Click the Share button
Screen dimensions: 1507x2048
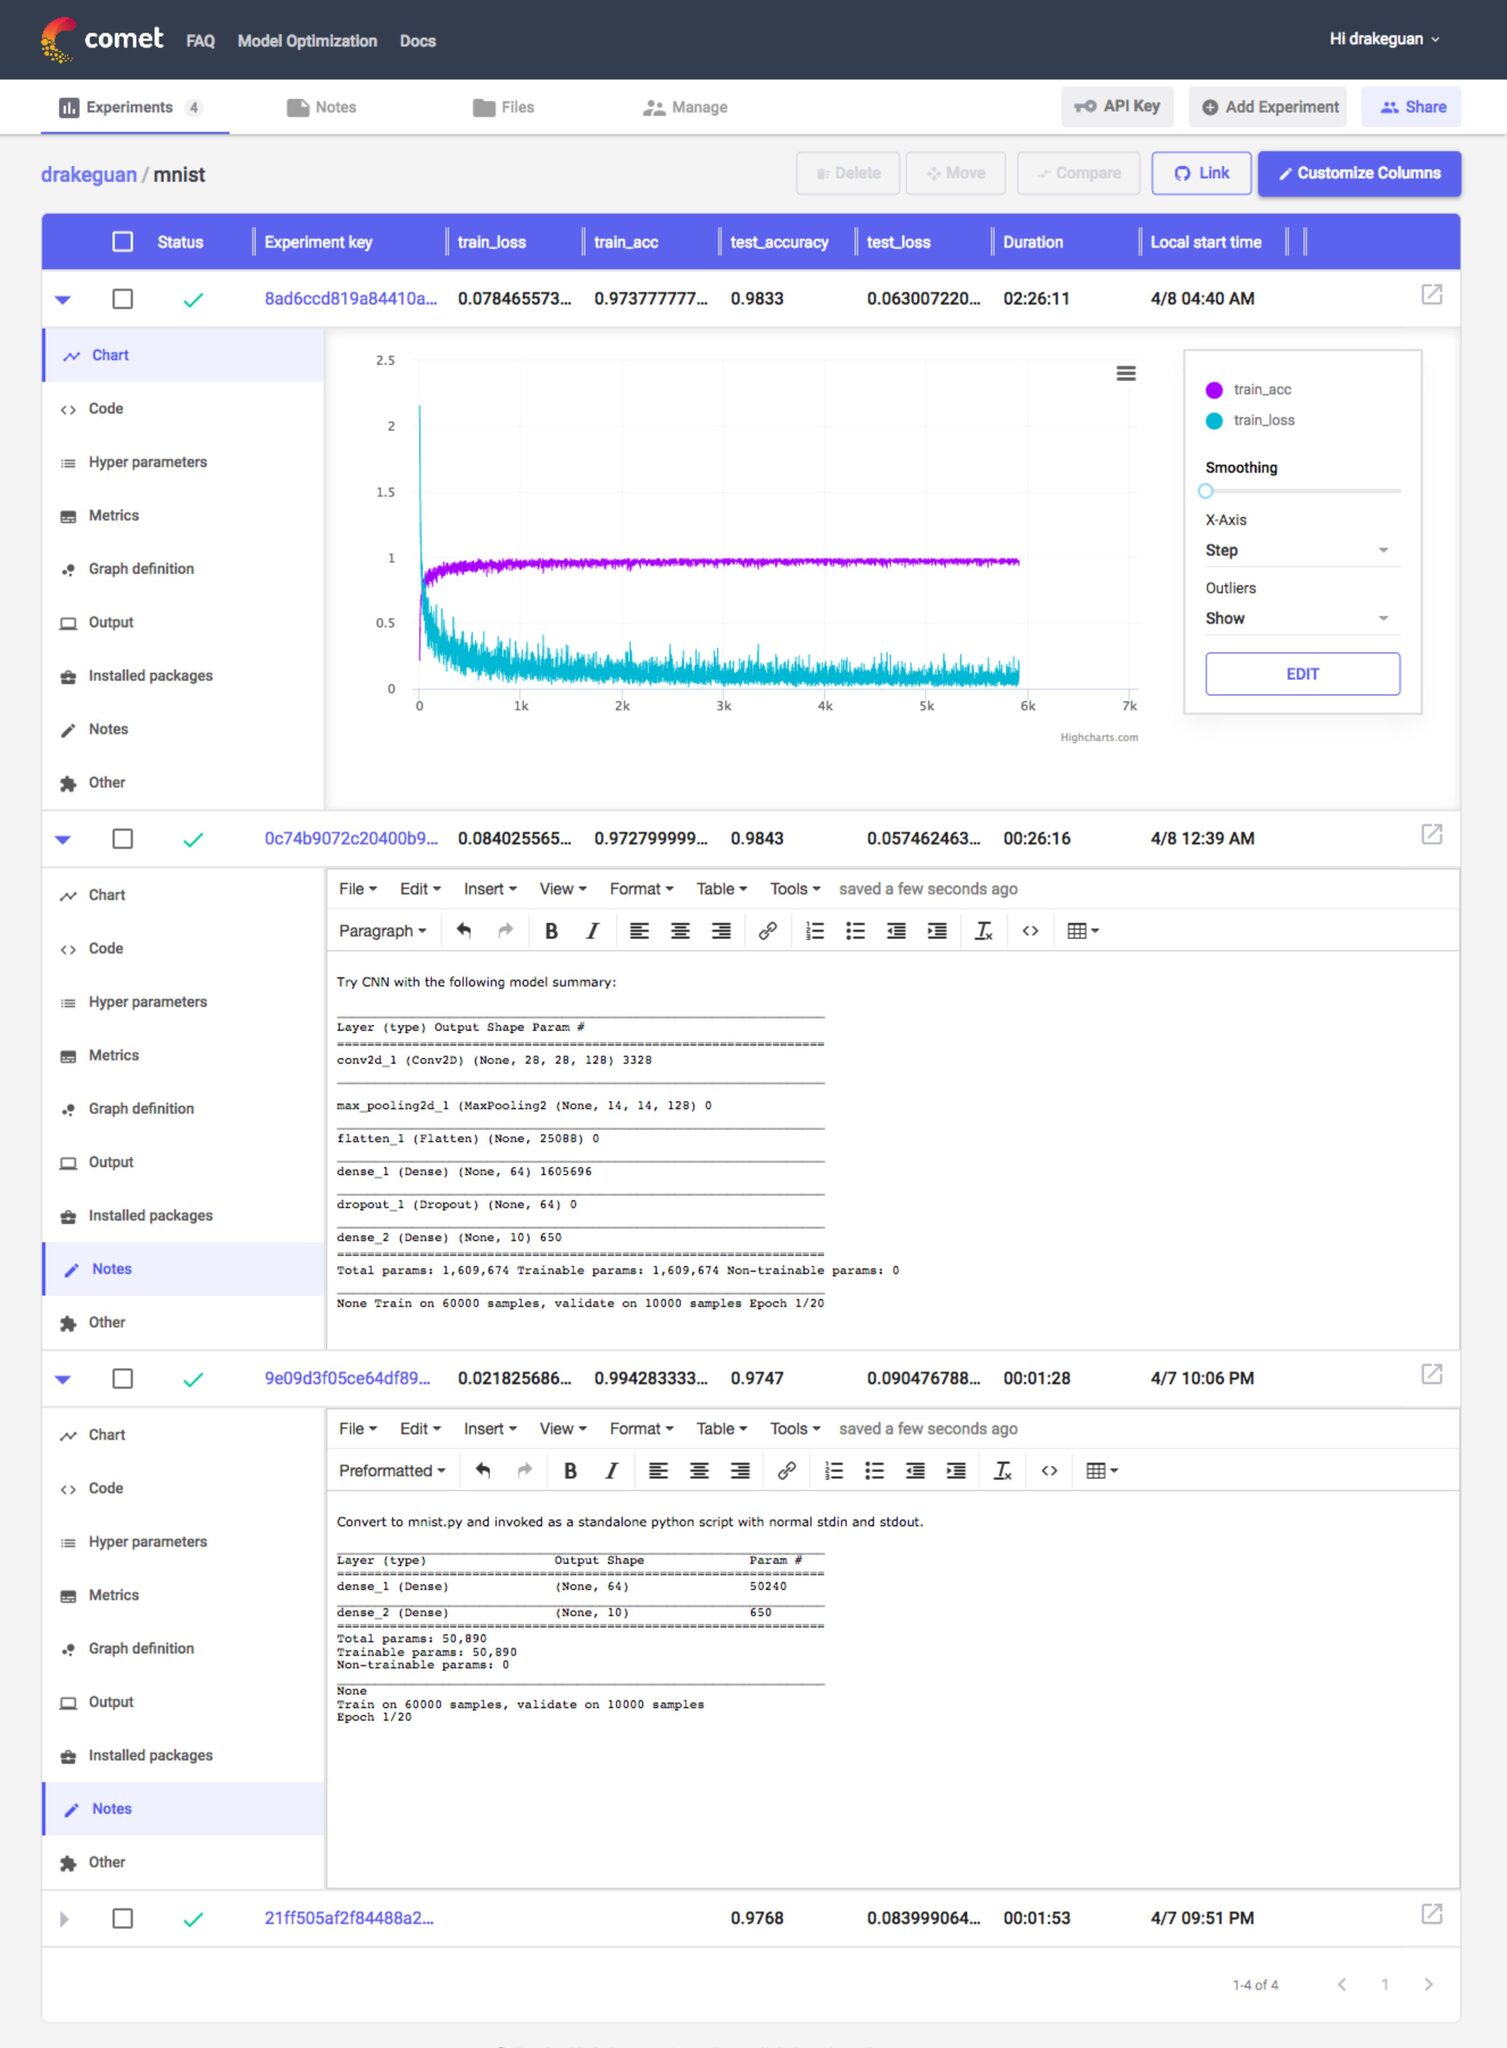pyautogui.click(x=1411, y=107)
